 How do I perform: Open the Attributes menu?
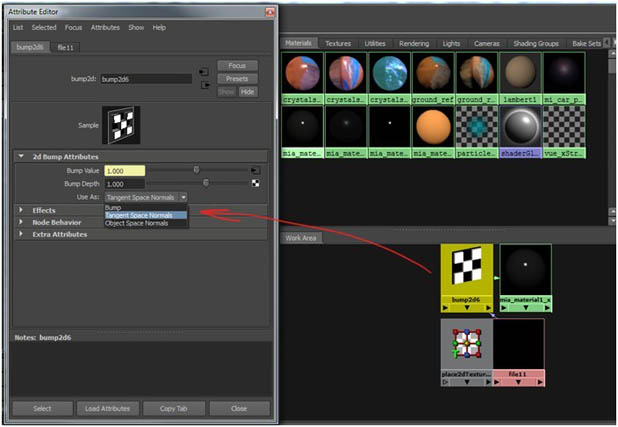[105, 27]
